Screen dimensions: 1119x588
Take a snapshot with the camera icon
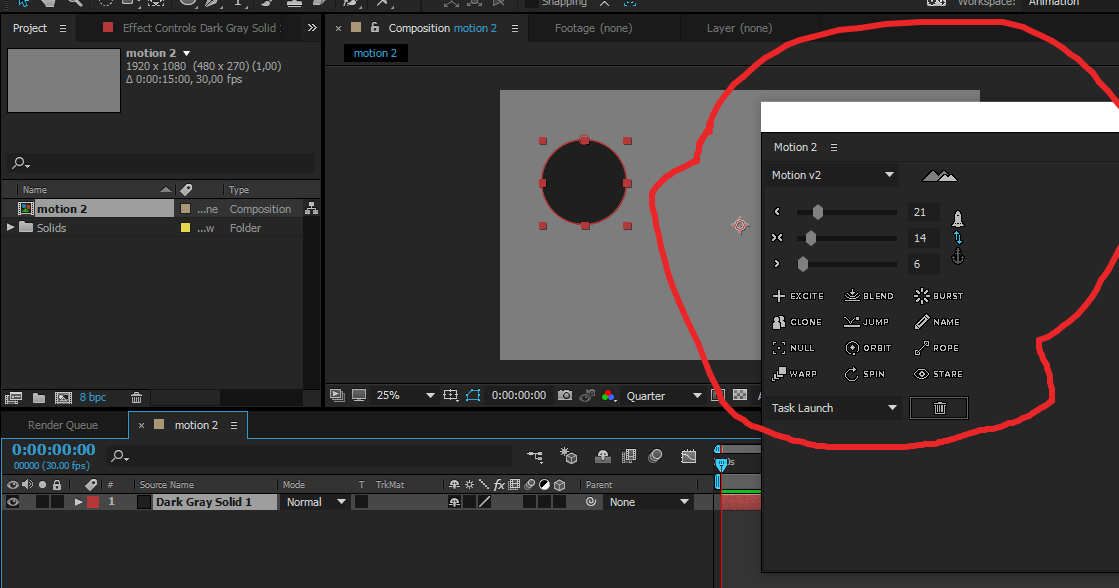pos(564,395)
